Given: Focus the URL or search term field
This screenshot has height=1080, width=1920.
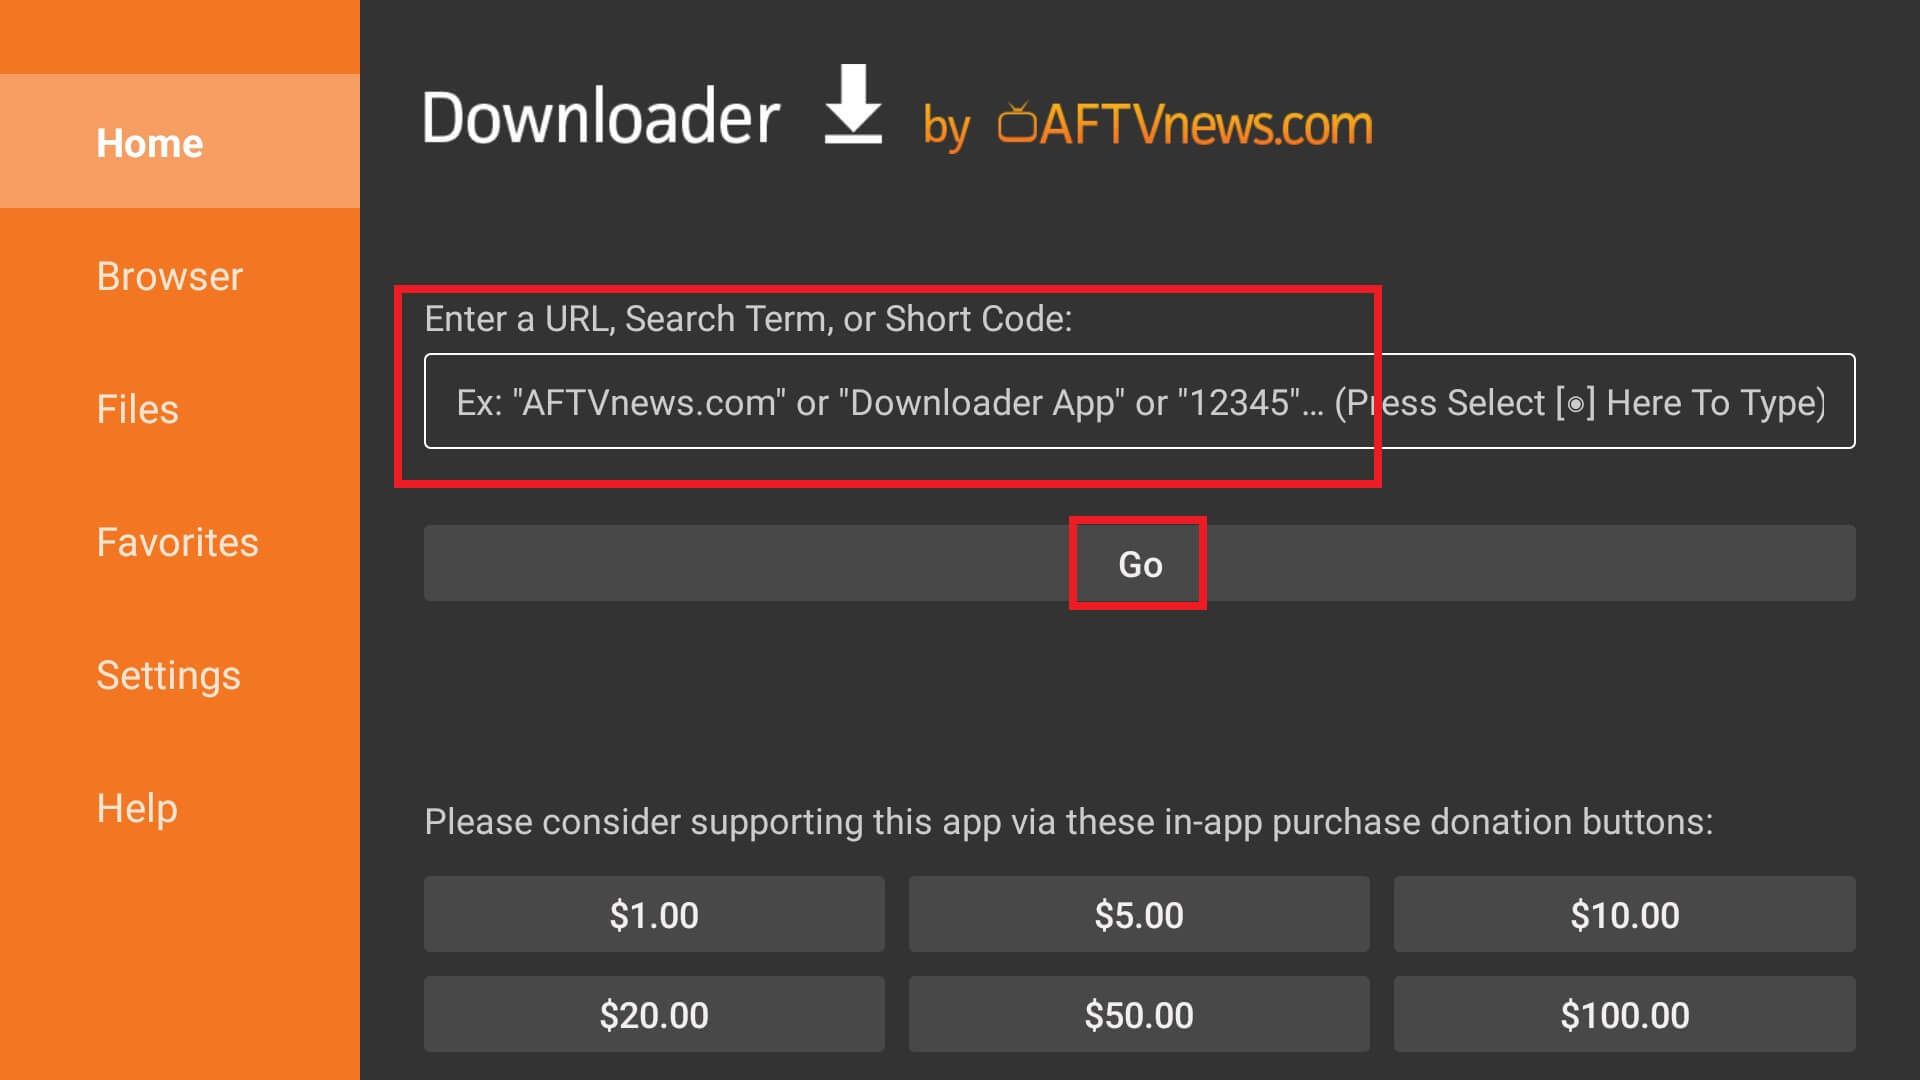Looking at the screenshot, I should pos(1139,401).
